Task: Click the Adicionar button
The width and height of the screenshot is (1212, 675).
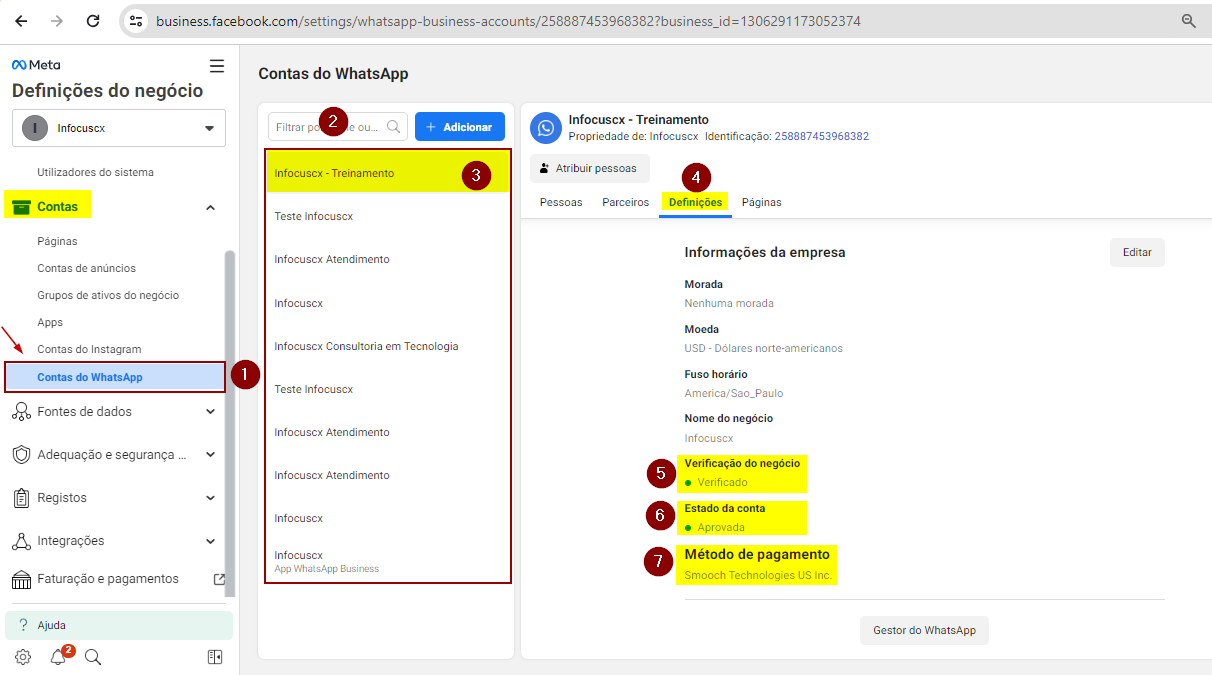Action: 459,127
